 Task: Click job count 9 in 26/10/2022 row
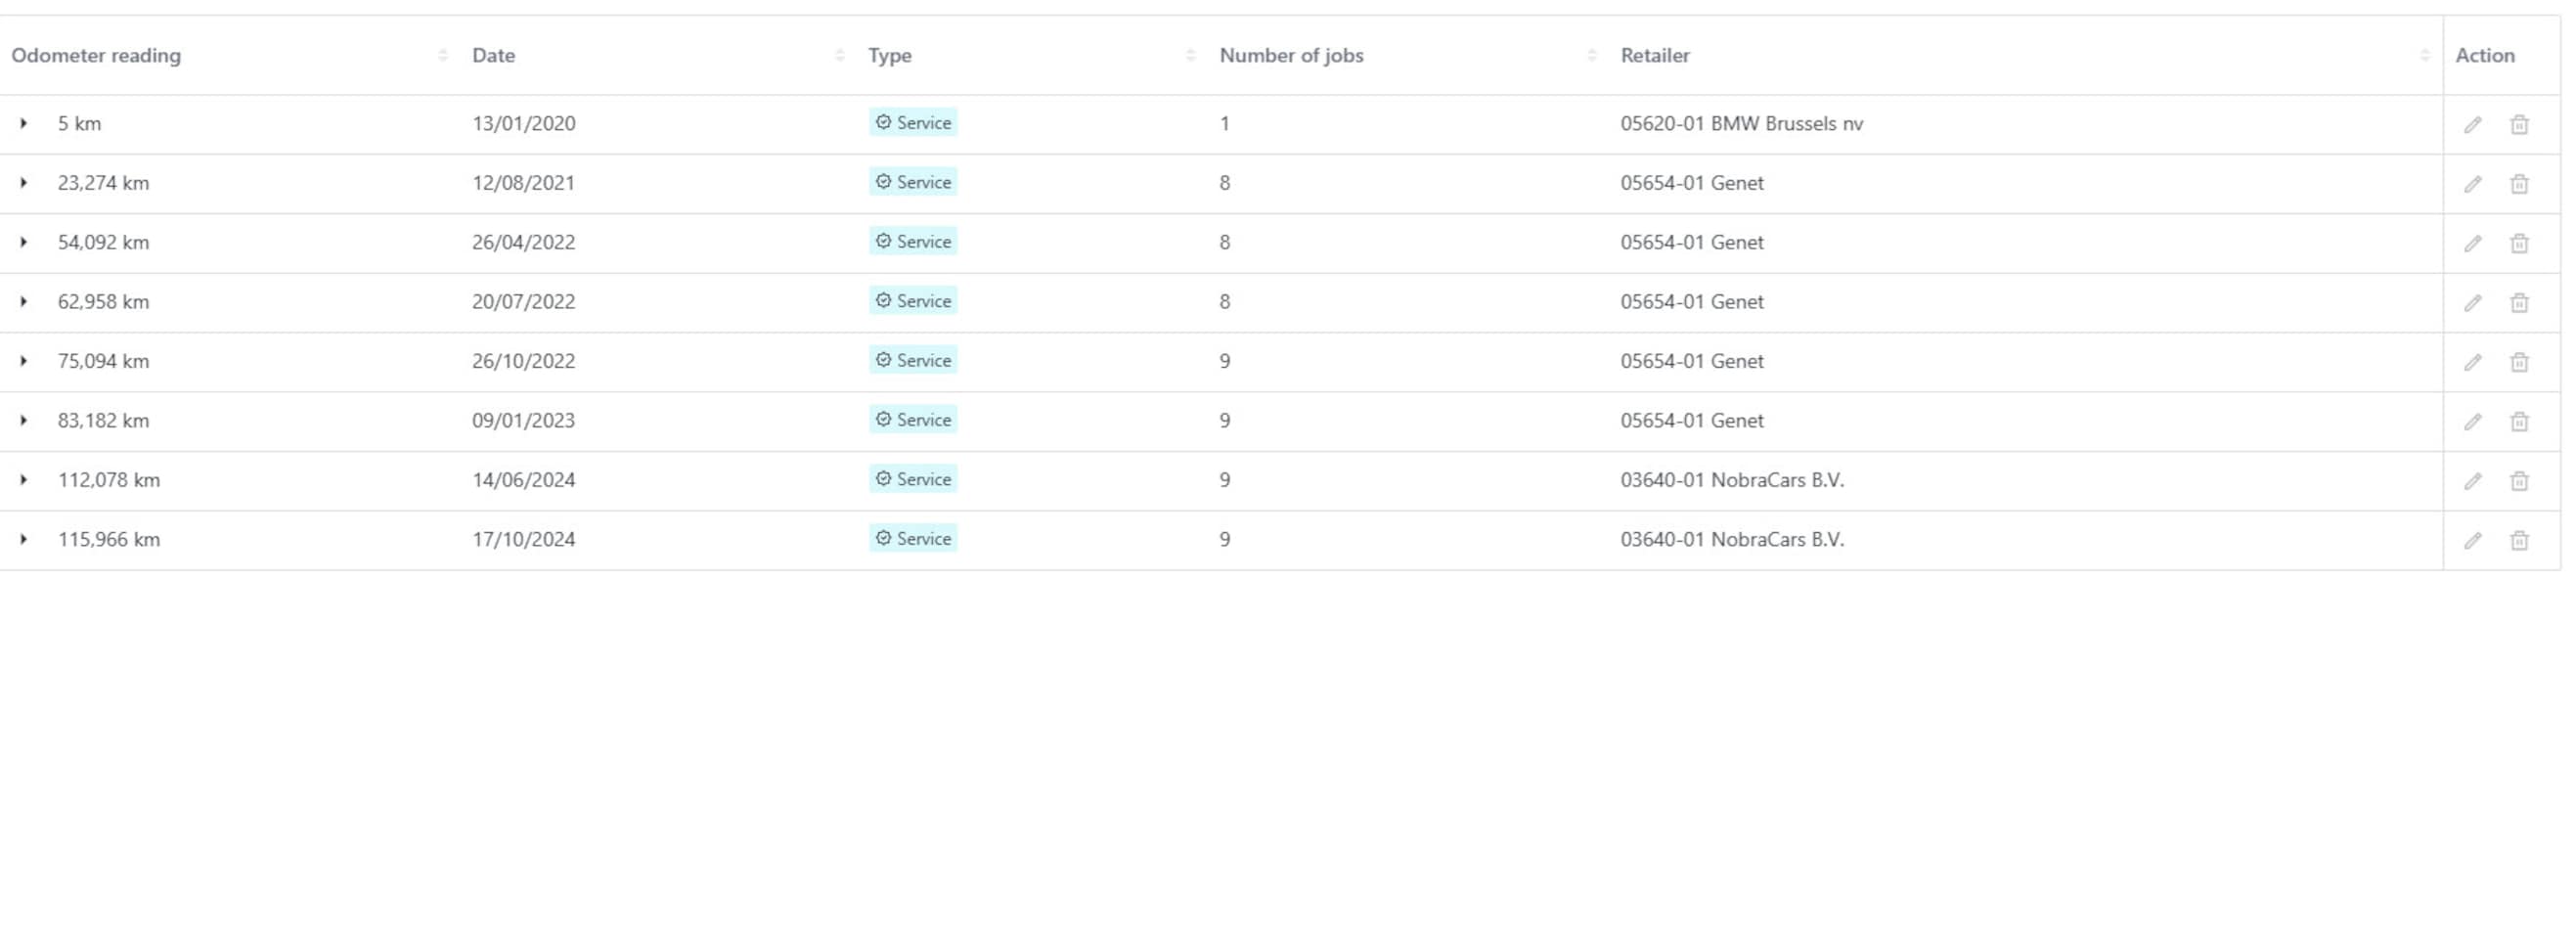[x=1224, y=361]
